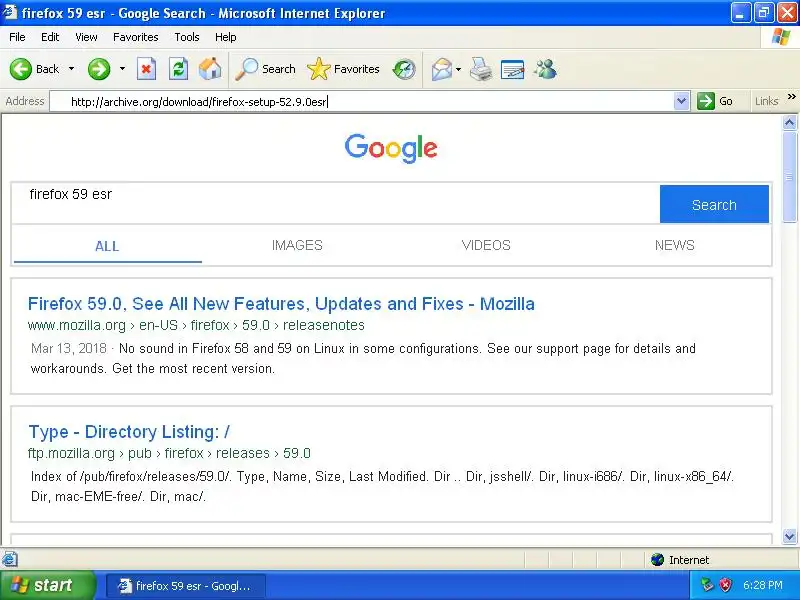Open the Help menu
This screenshot has width=800, height=600.
[226, 37]
